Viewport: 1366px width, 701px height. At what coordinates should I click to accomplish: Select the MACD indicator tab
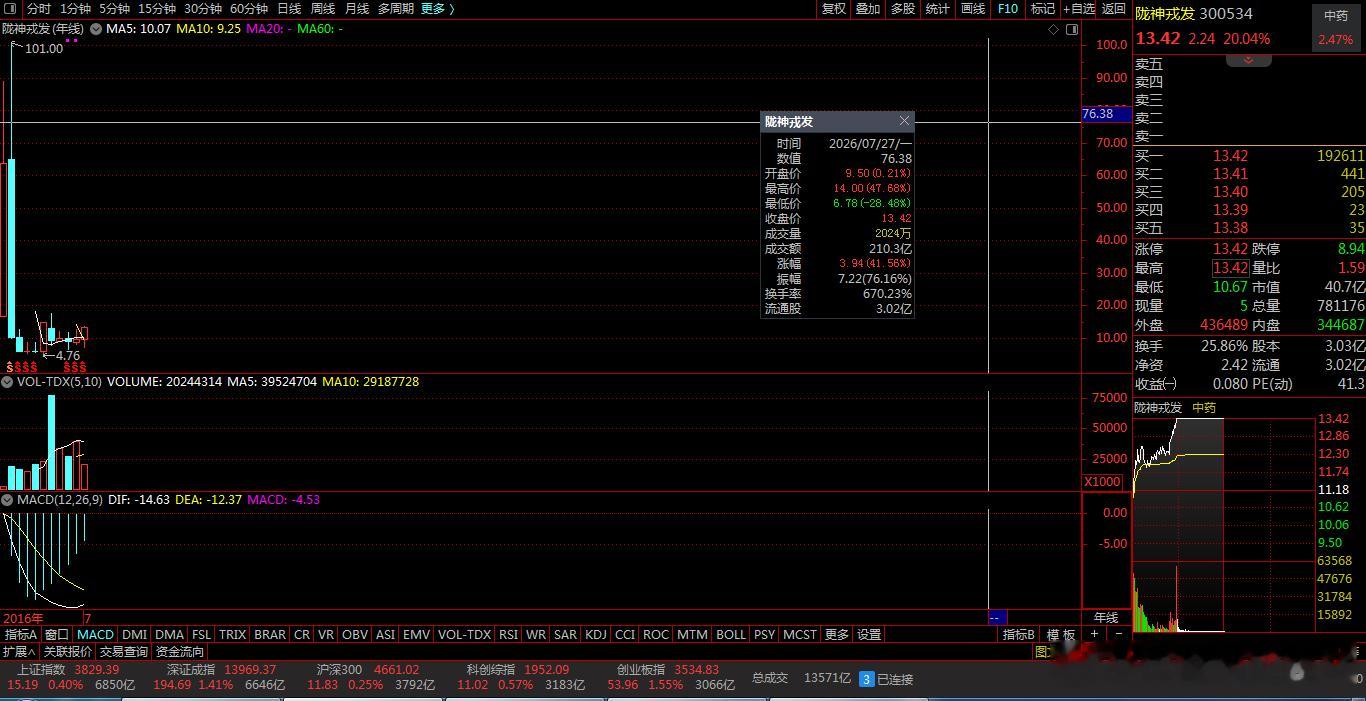[x=96, y=635]
